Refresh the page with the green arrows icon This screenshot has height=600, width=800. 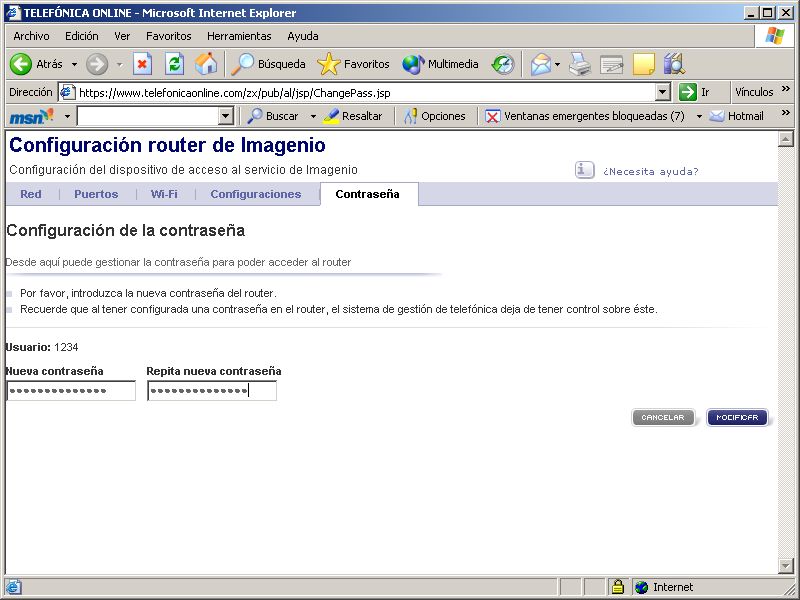coord(174,64)
